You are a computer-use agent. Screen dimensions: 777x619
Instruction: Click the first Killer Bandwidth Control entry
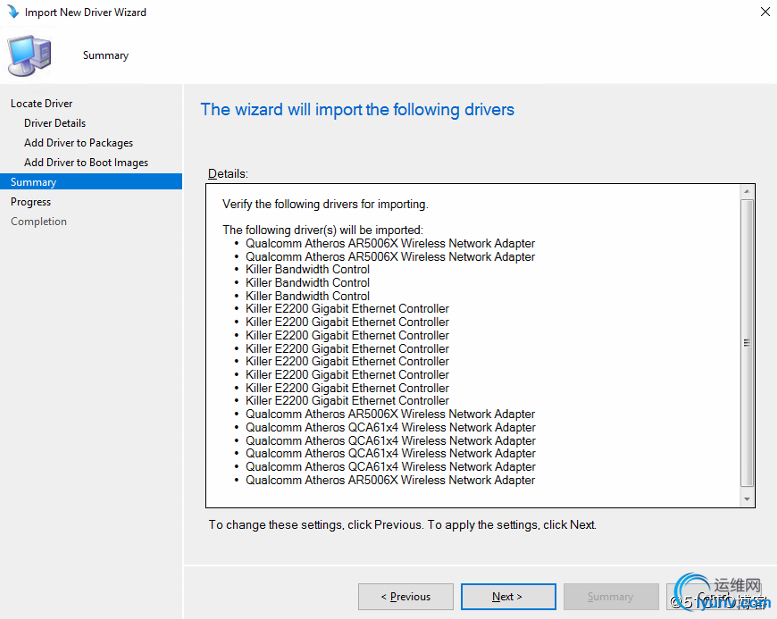coord(307,269)
